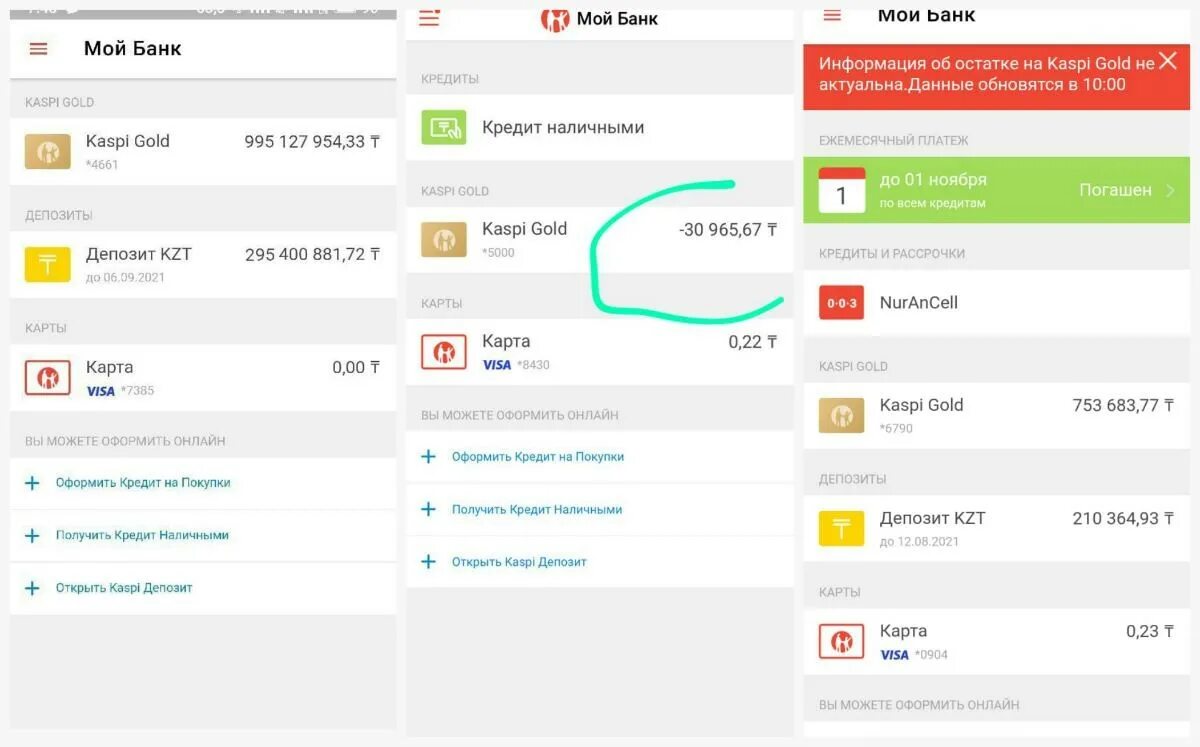Tap ДЕПОЗИТЫ section header in left screen

59,215
